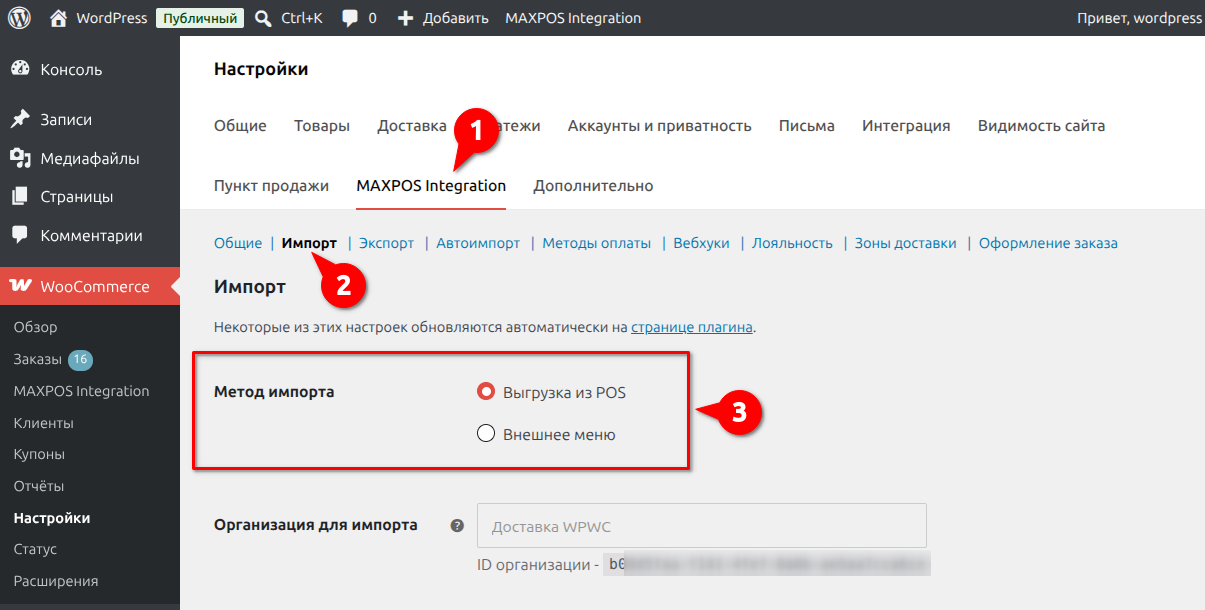
Task: Open the Оформление заказа subsection link
Action: [1048, 243]
